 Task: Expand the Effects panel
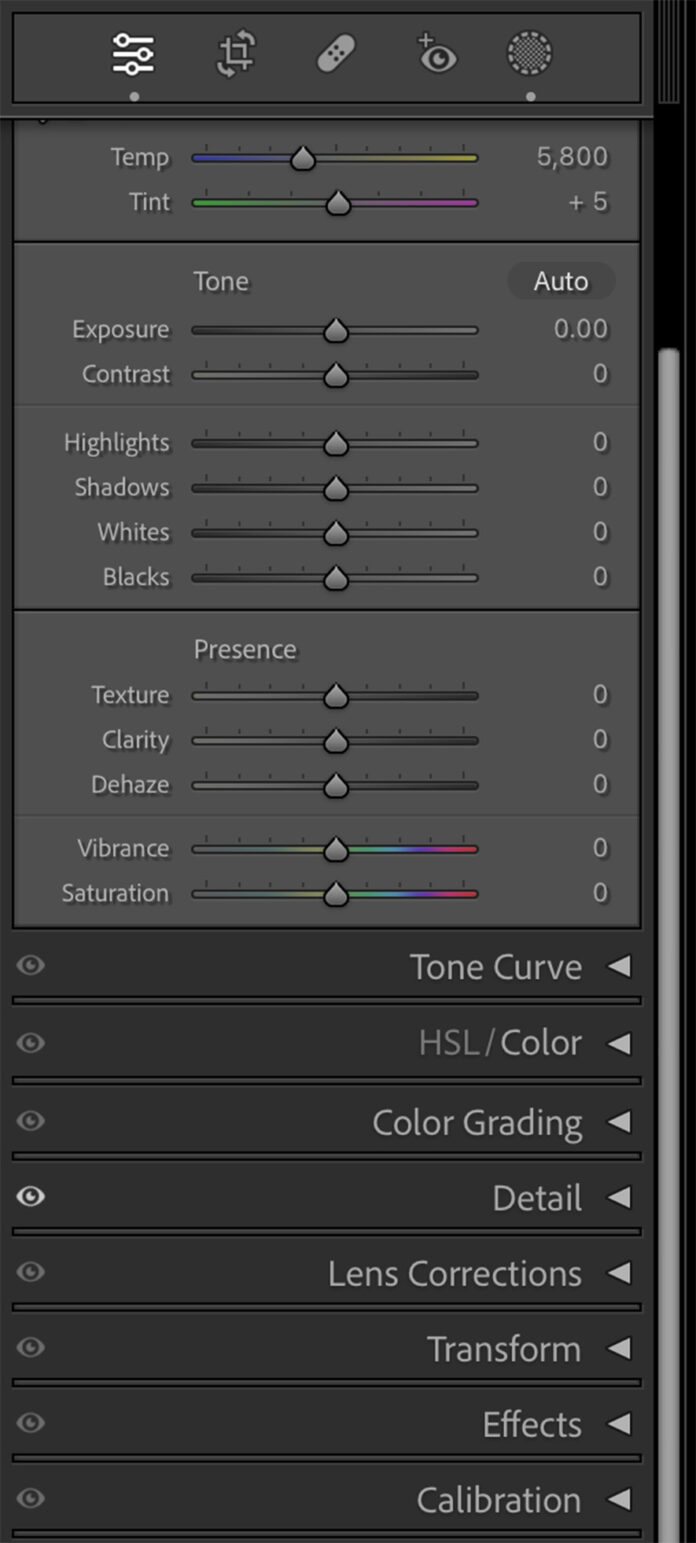coord(618,1422)
